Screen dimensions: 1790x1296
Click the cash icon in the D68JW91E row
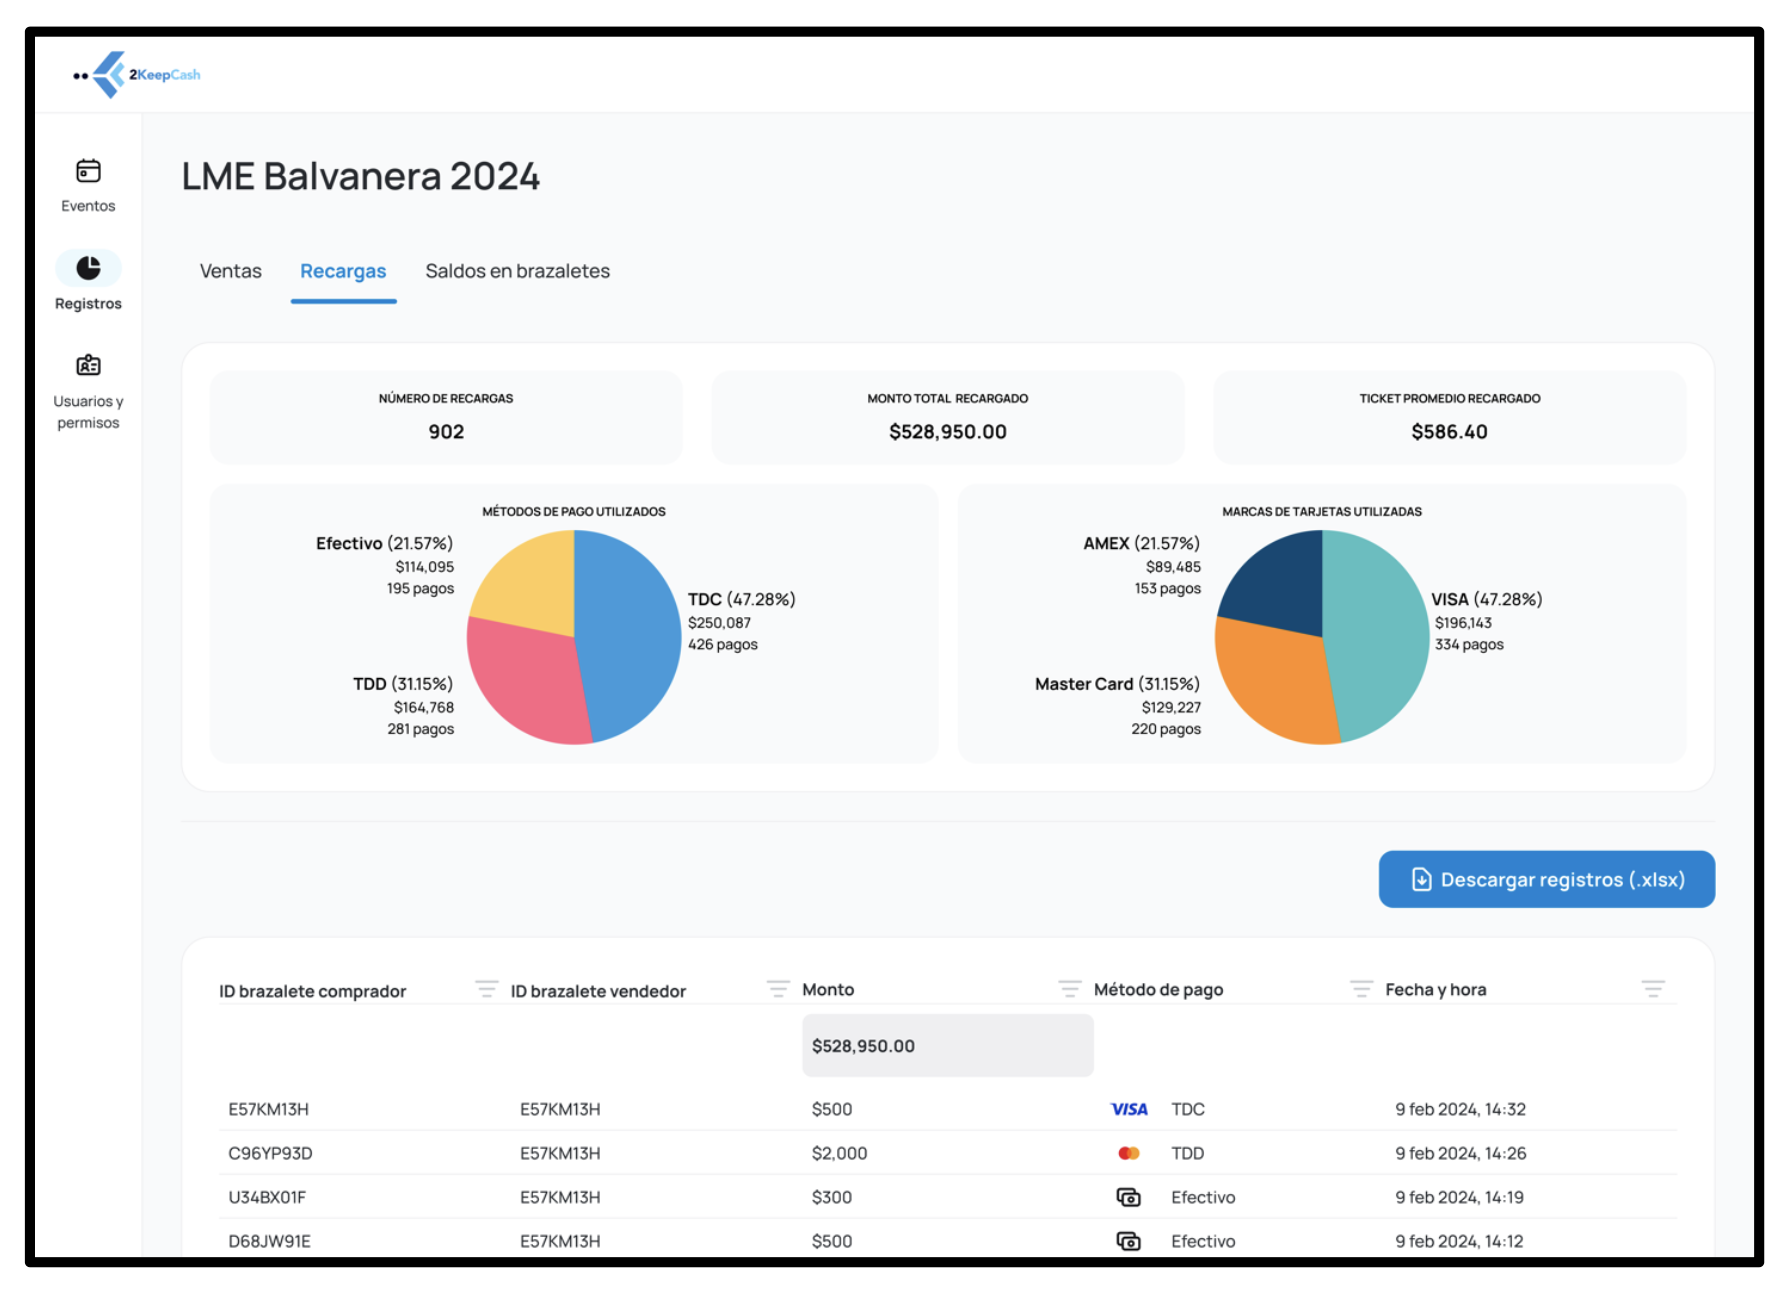click(x=1129, y=1241)
